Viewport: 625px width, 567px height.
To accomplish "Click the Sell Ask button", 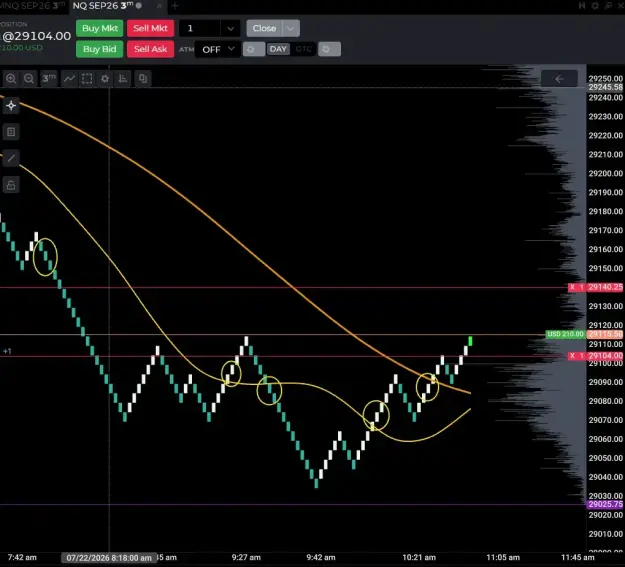I will pyautogui.click(x=151, y=49).
